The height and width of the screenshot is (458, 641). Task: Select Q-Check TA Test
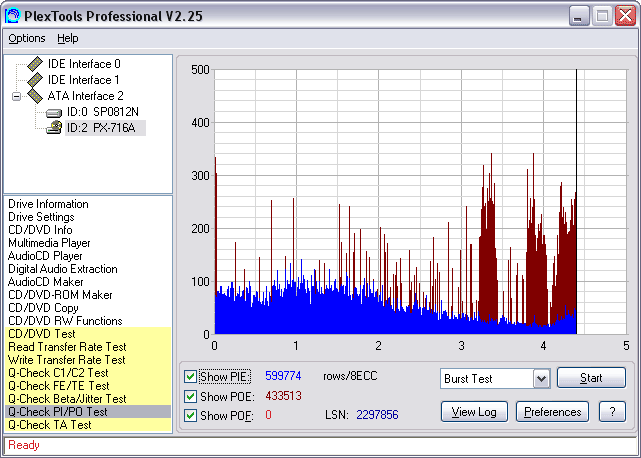coord(88,425)
